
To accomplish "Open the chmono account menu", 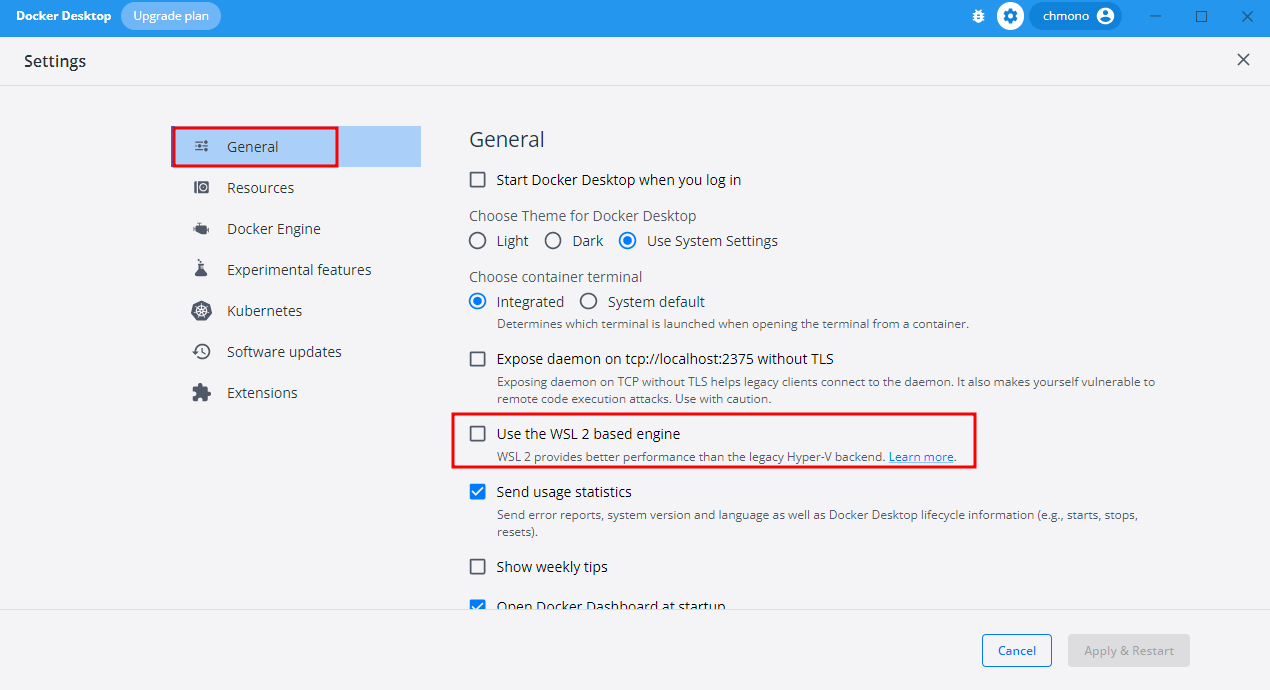I will (1075, 16).
